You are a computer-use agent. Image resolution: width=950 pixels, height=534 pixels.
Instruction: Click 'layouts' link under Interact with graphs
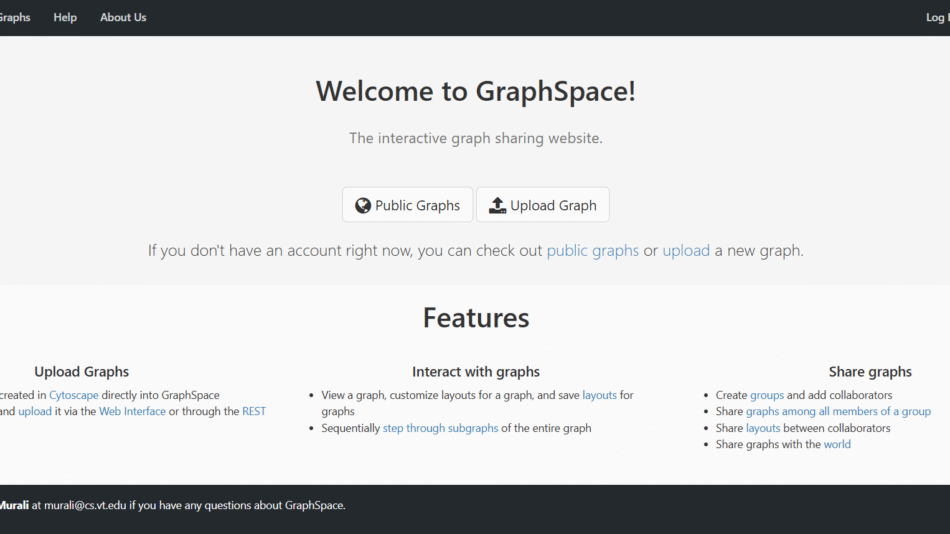(x=599, y=395)
